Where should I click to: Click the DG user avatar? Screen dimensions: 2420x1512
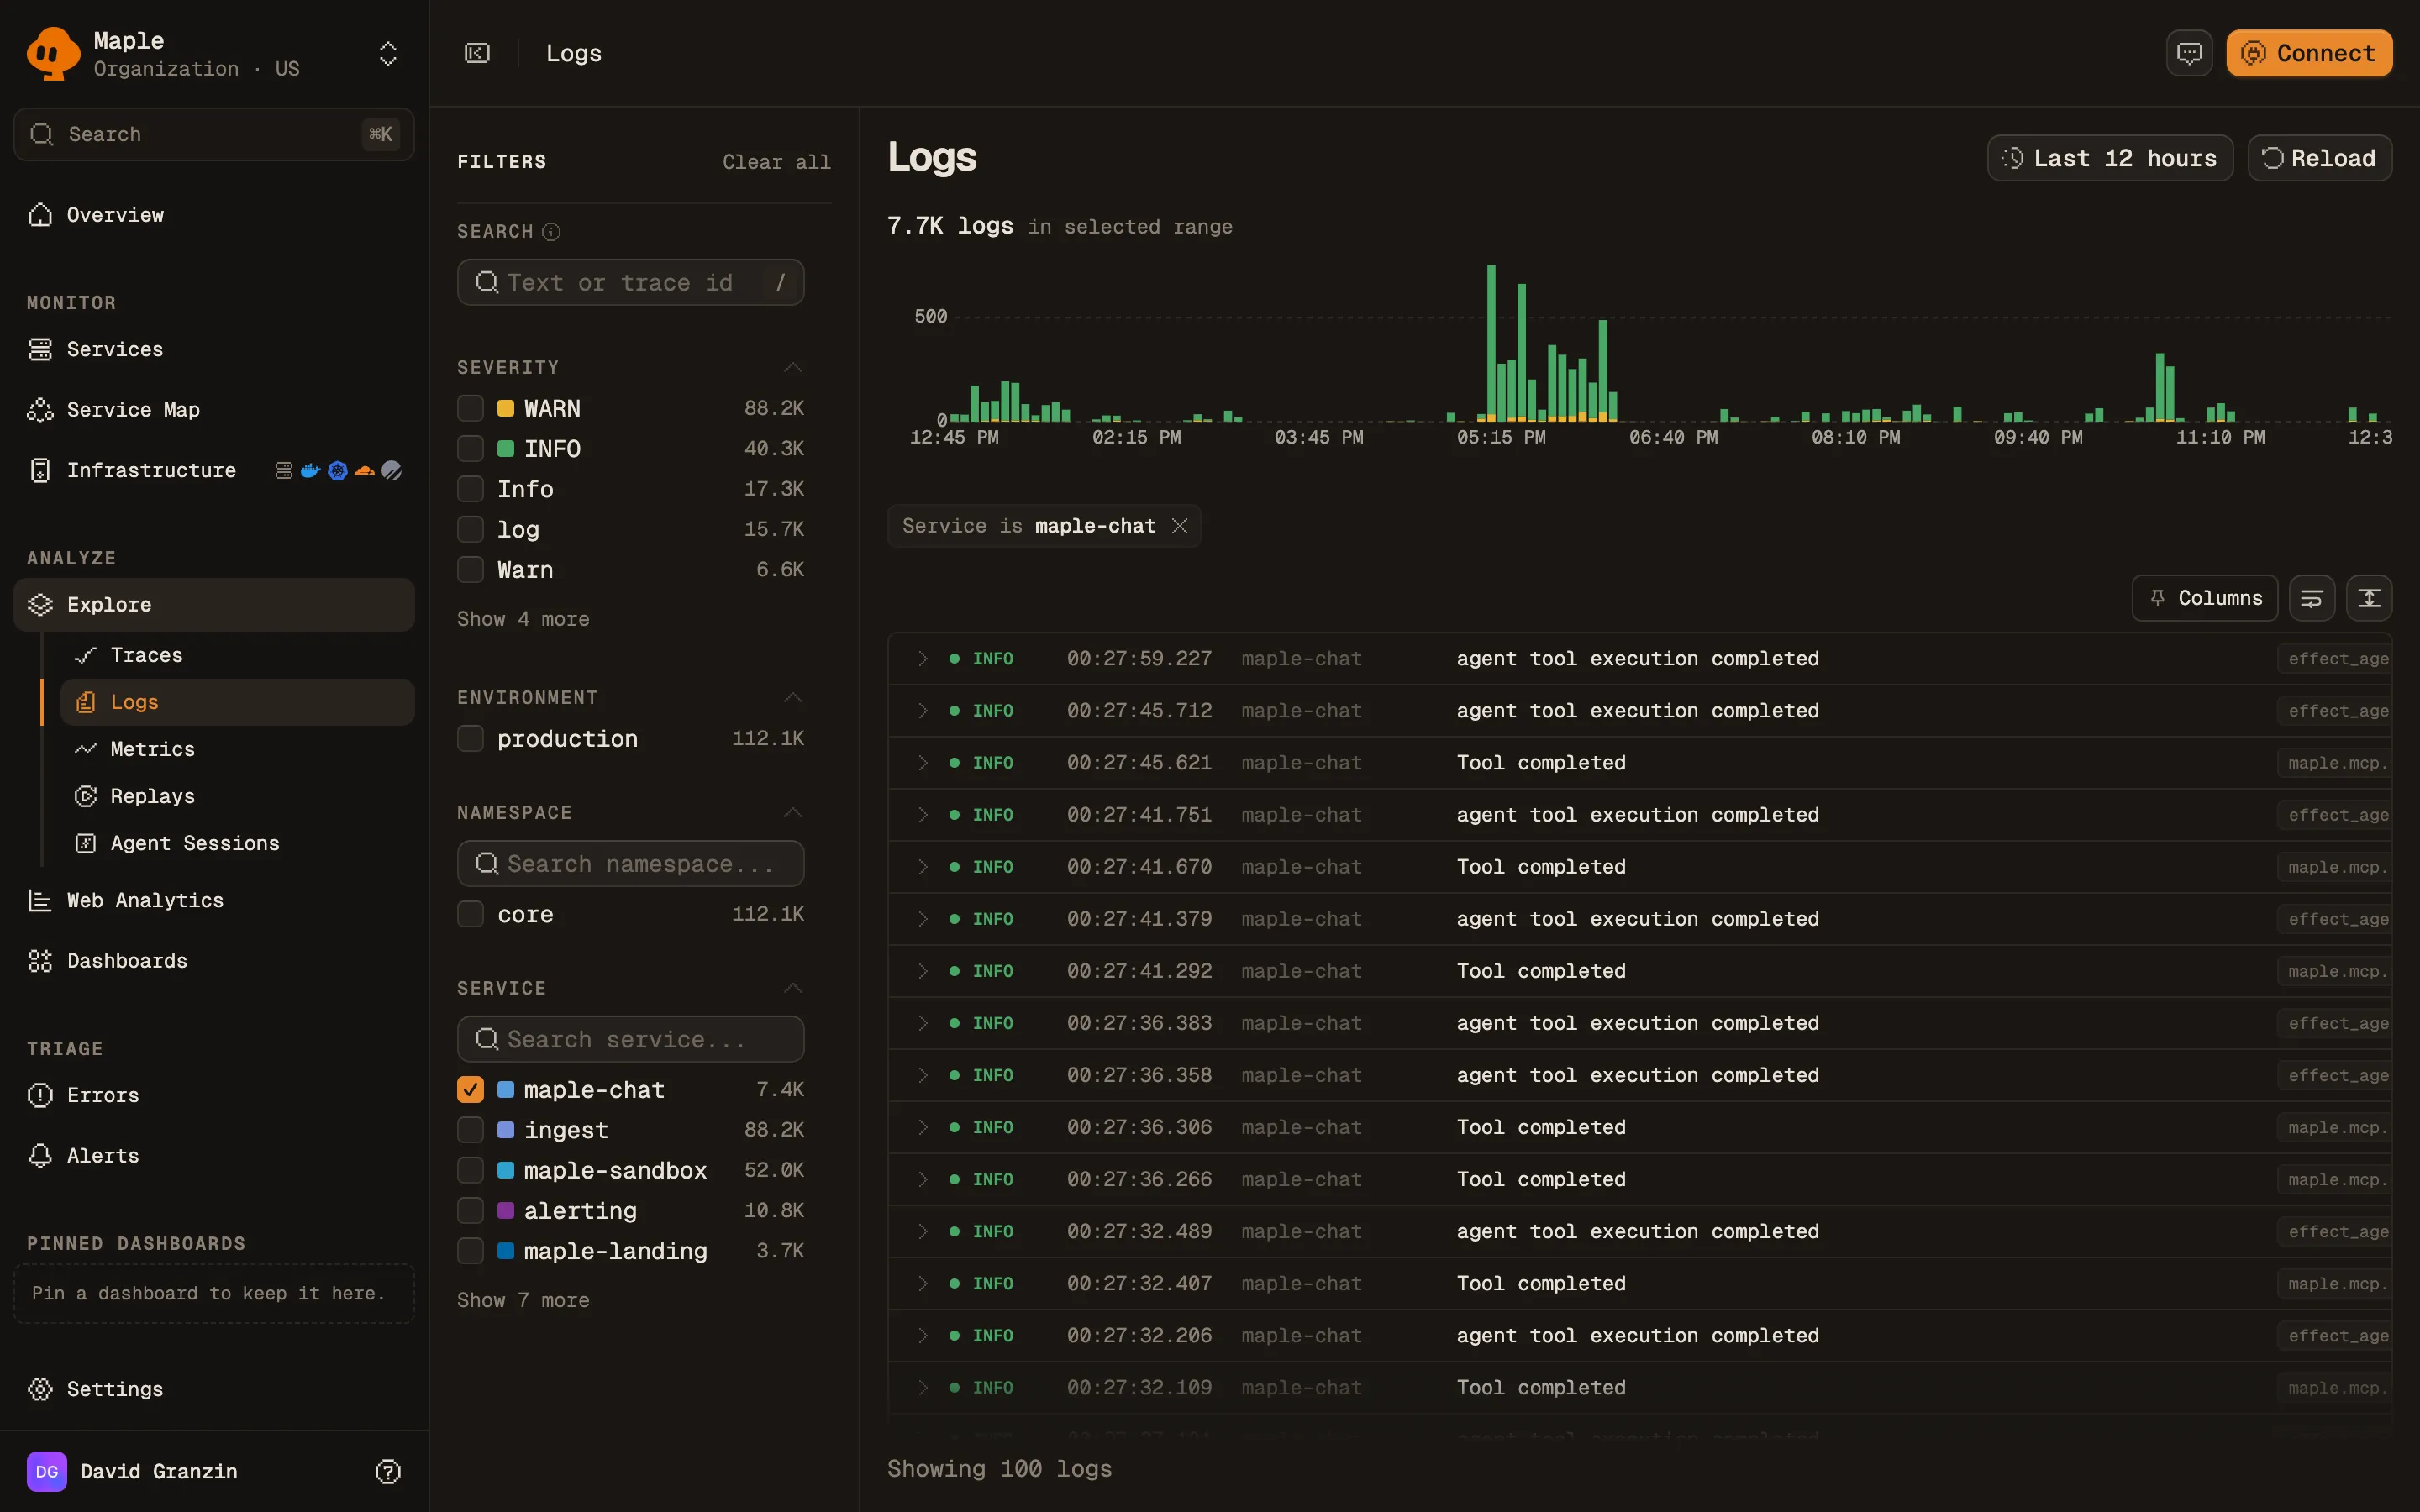click(47, 1471)
